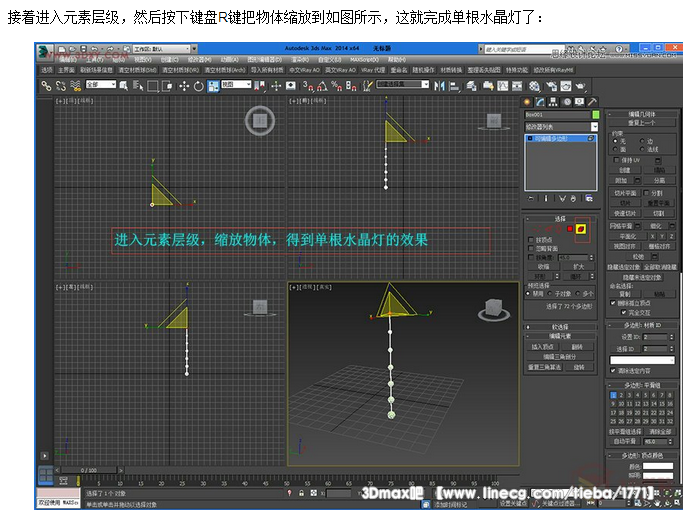Choose the Rectangular Selection Region icon

click(152, 86)
